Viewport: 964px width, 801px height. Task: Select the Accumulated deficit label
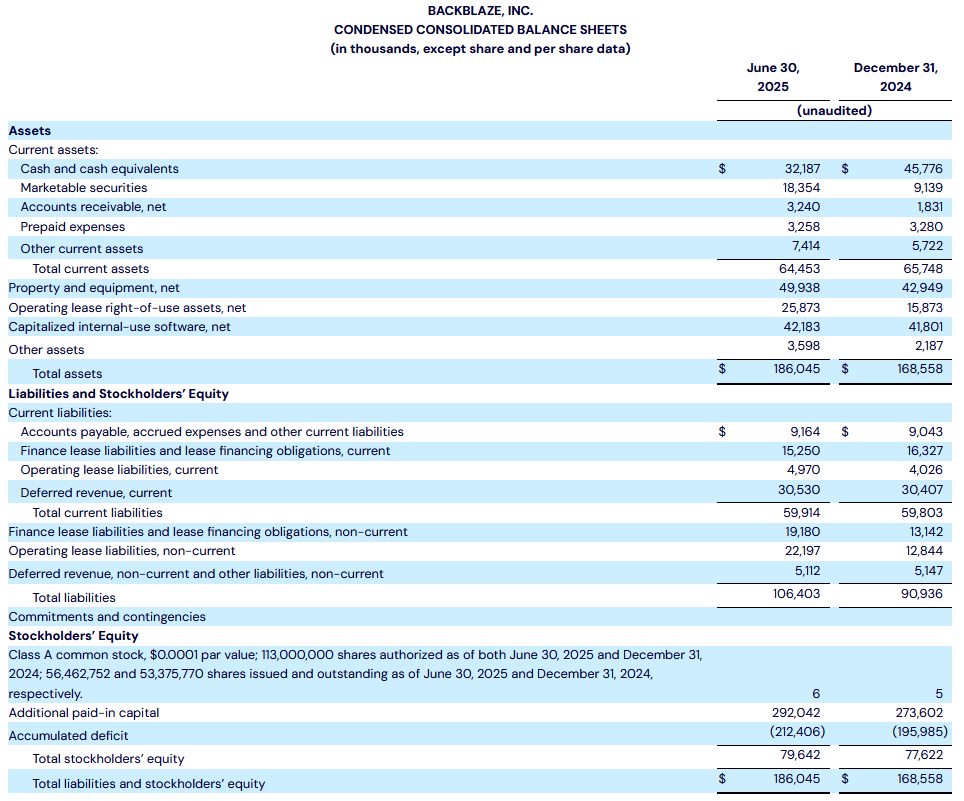68,736
